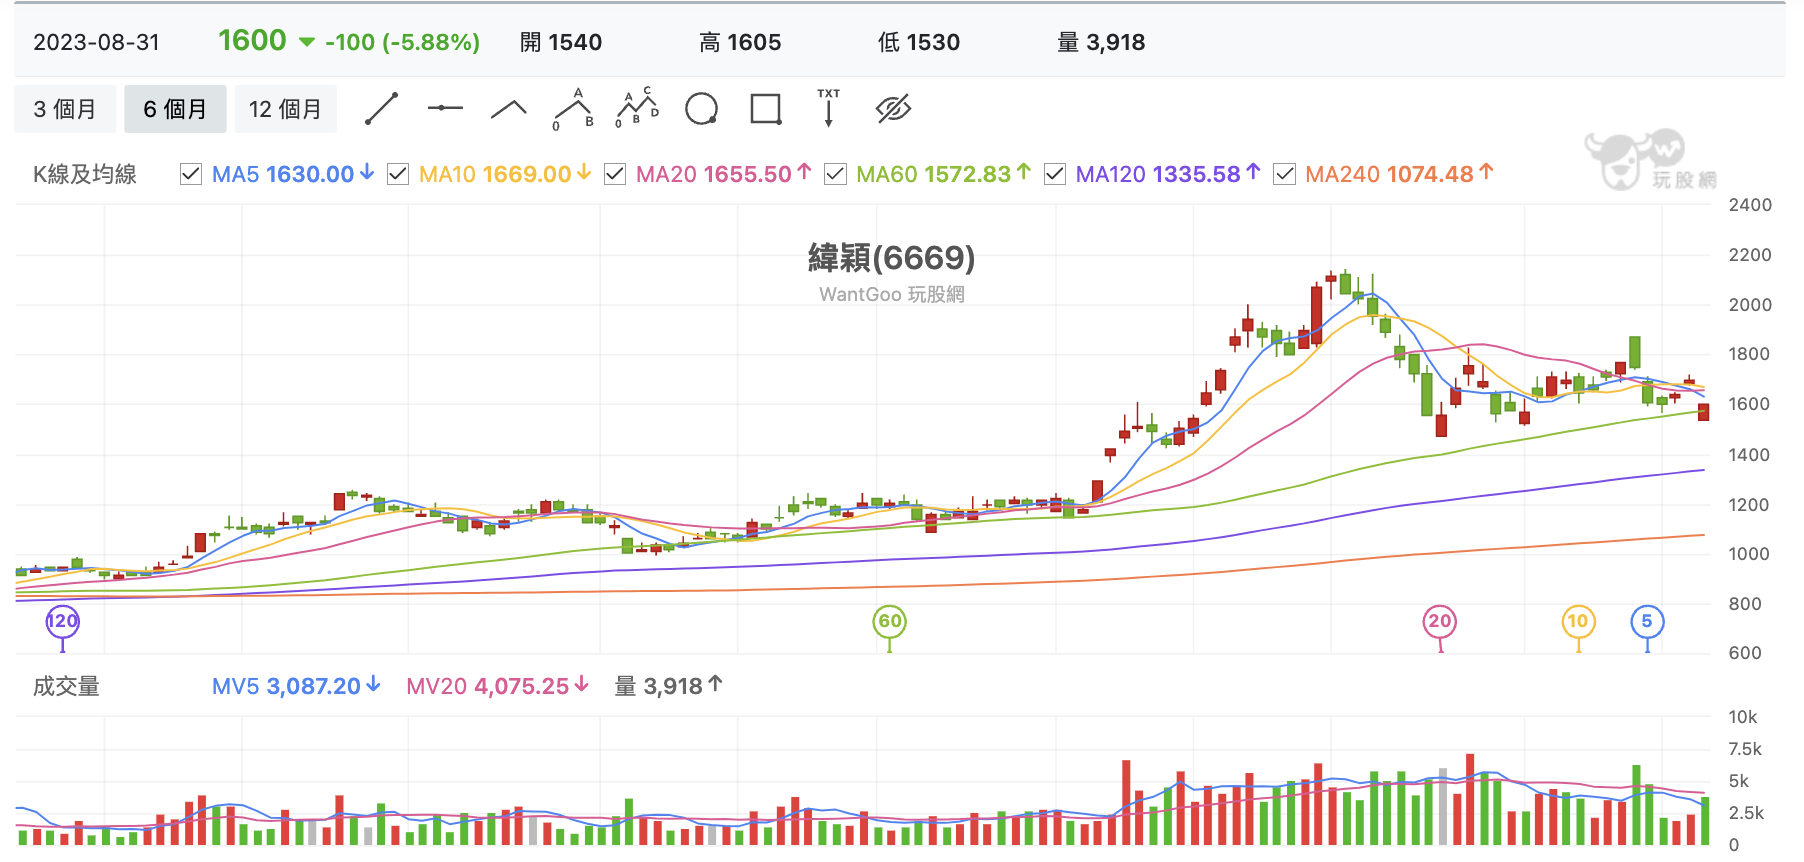Image resolution: width=1804 pixels, height=862 pixels.
Task: Uncheck the MA120 moving average checkbox
Action: coord(1055,174)
